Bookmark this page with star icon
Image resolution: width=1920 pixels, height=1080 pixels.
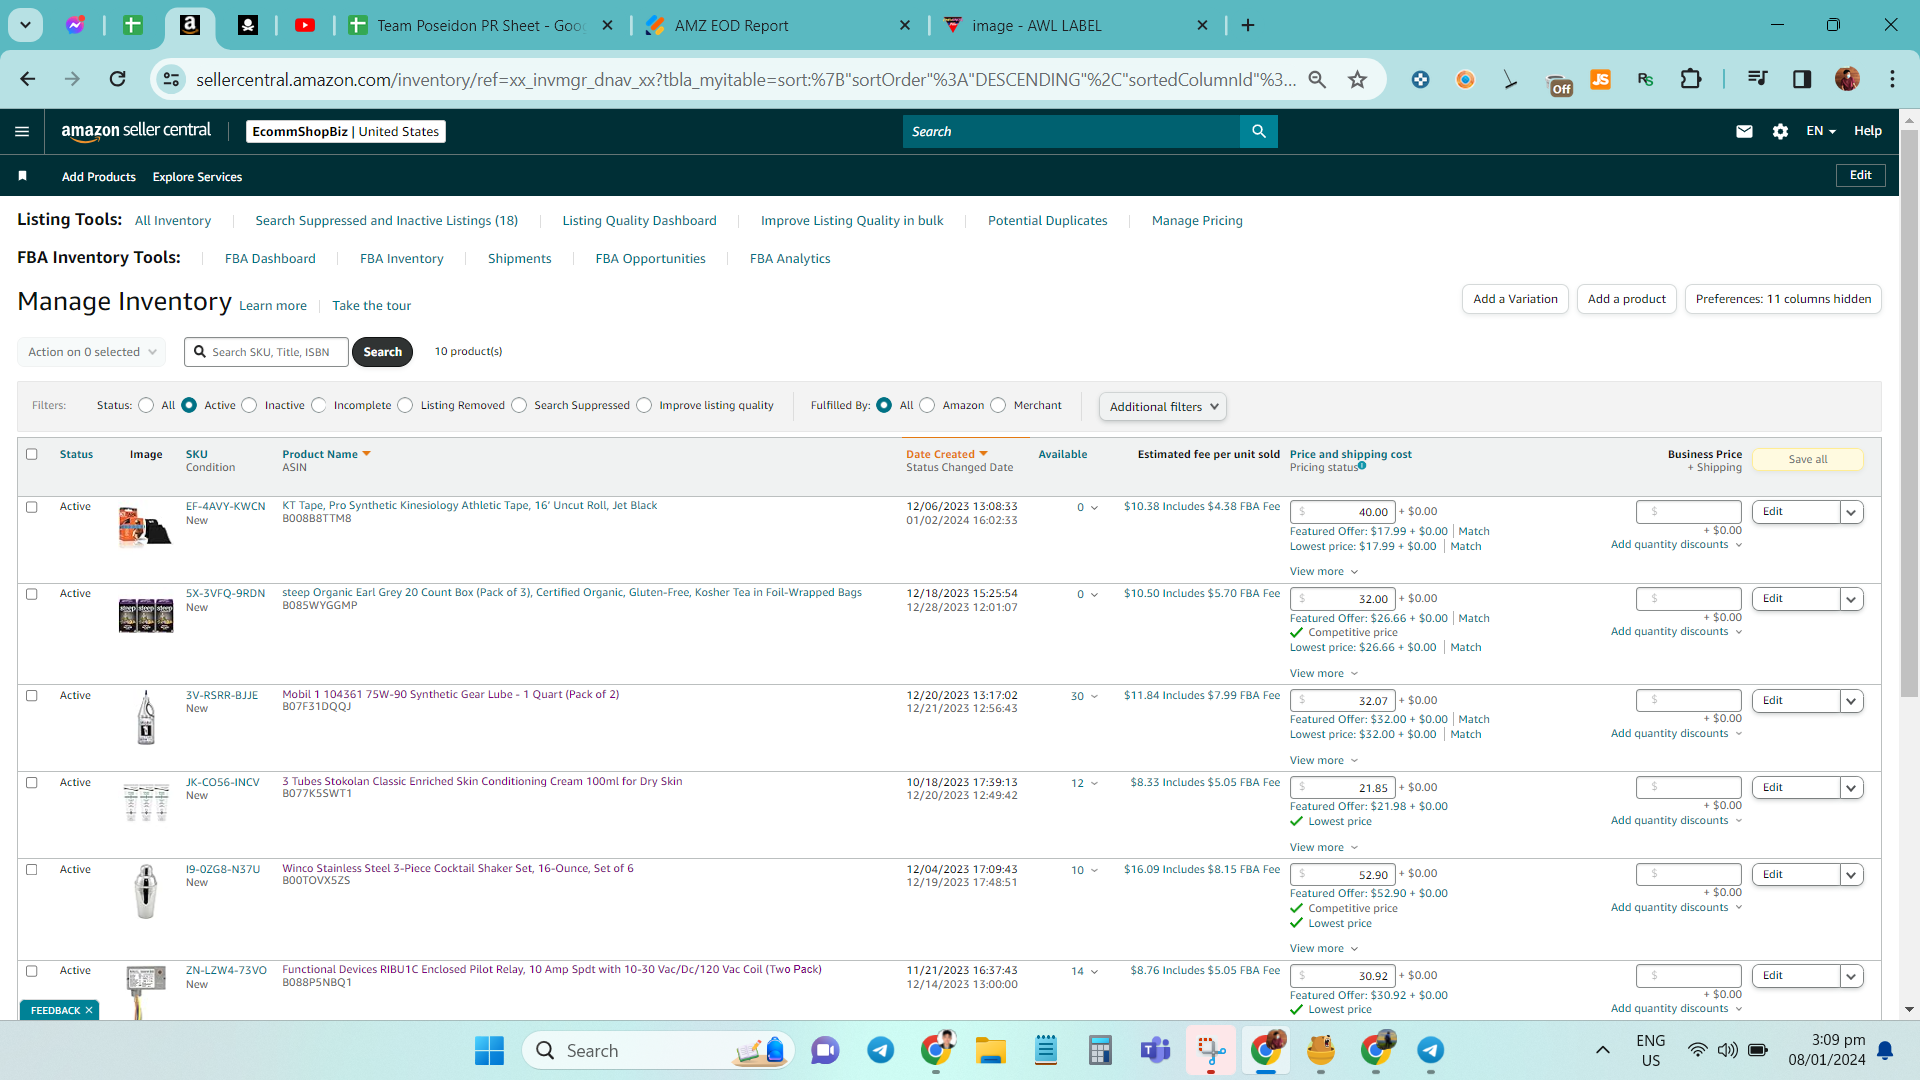[1357, 79]
